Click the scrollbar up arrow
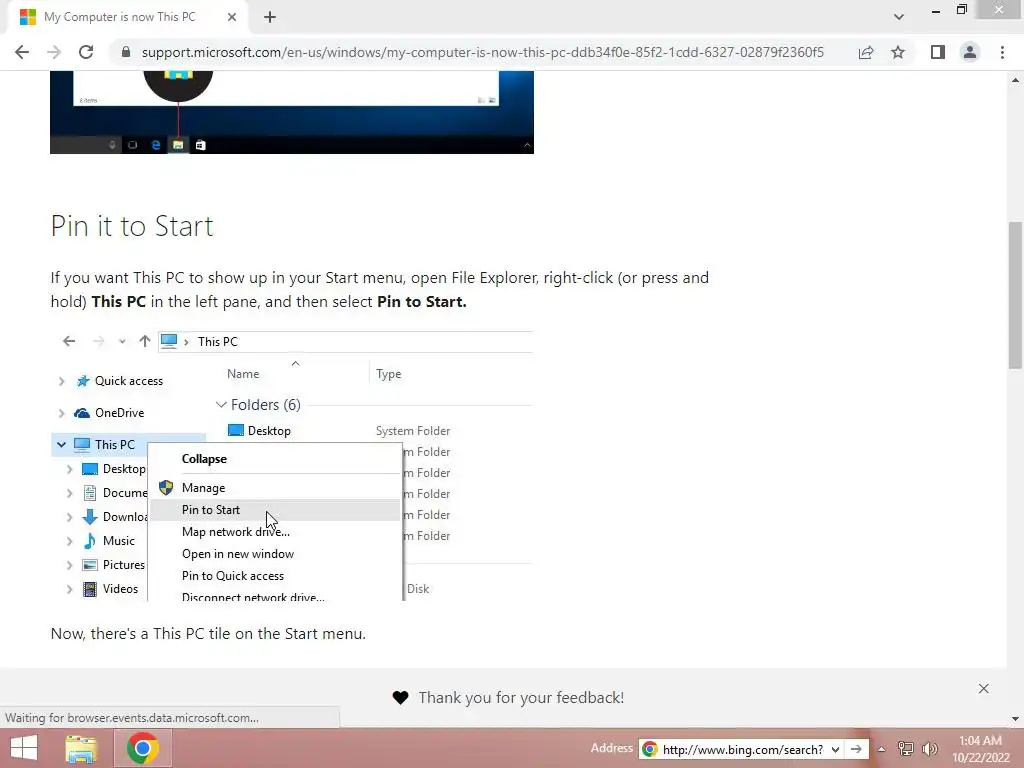Viewport: 1024px width, 768px height. click(1015, 80)
